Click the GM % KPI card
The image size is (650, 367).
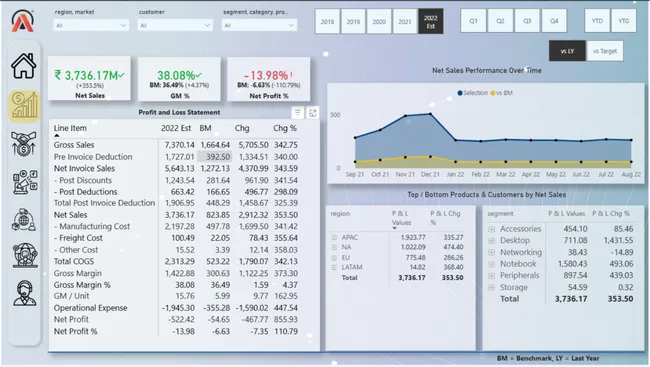(179, 79)
